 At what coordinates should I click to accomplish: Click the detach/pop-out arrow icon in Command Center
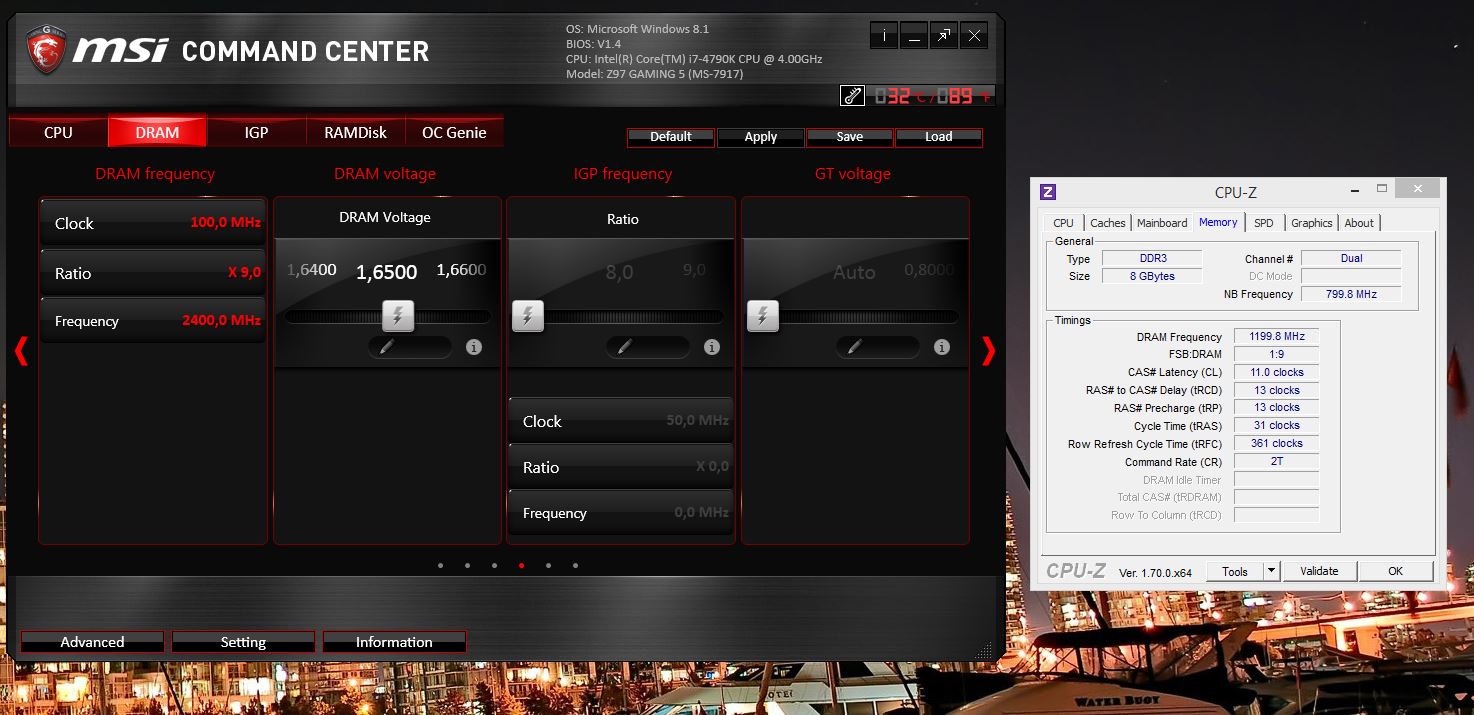pos(944,36)
